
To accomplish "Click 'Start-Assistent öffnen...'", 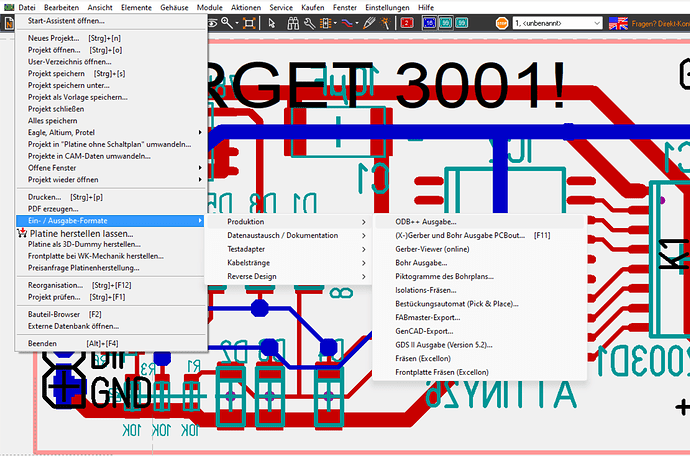I will click(110, 21).
